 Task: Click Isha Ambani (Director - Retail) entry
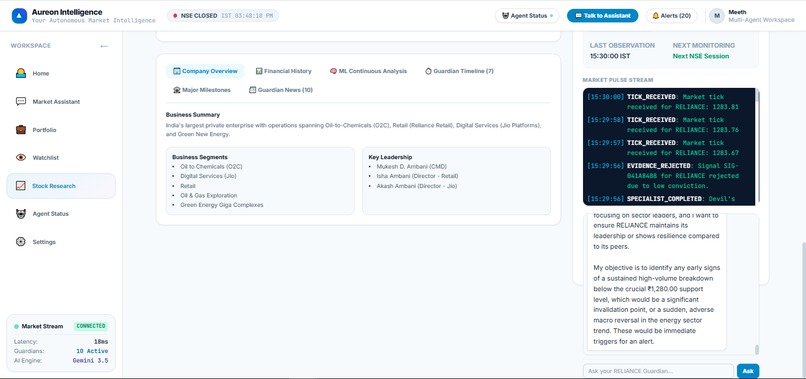pyautogui.click(x=417, y=176)
